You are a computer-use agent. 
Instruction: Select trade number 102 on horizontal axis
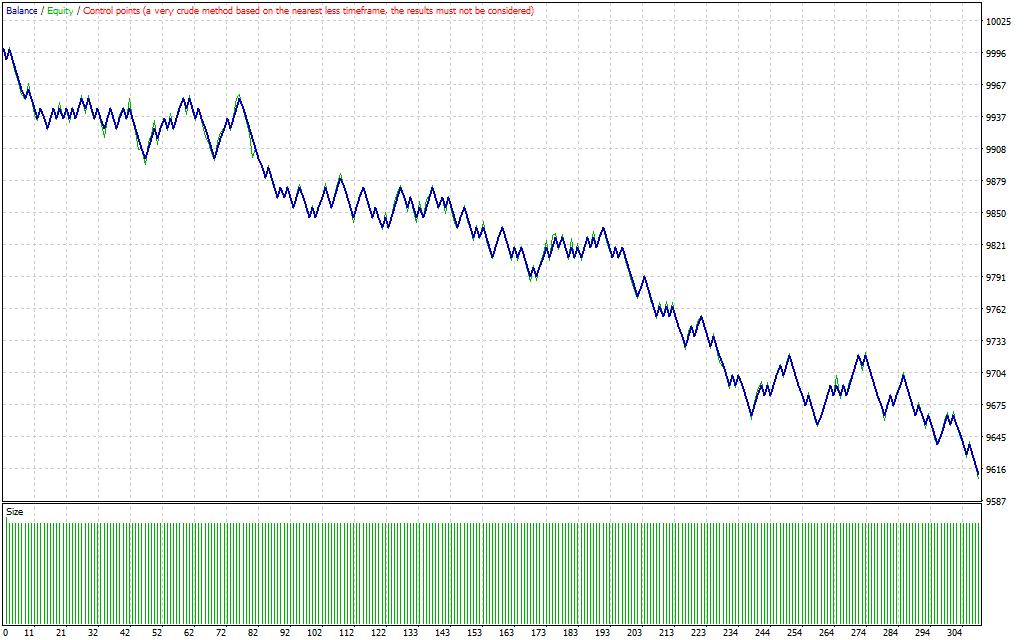pyautogui.click(x=315, y=633)
